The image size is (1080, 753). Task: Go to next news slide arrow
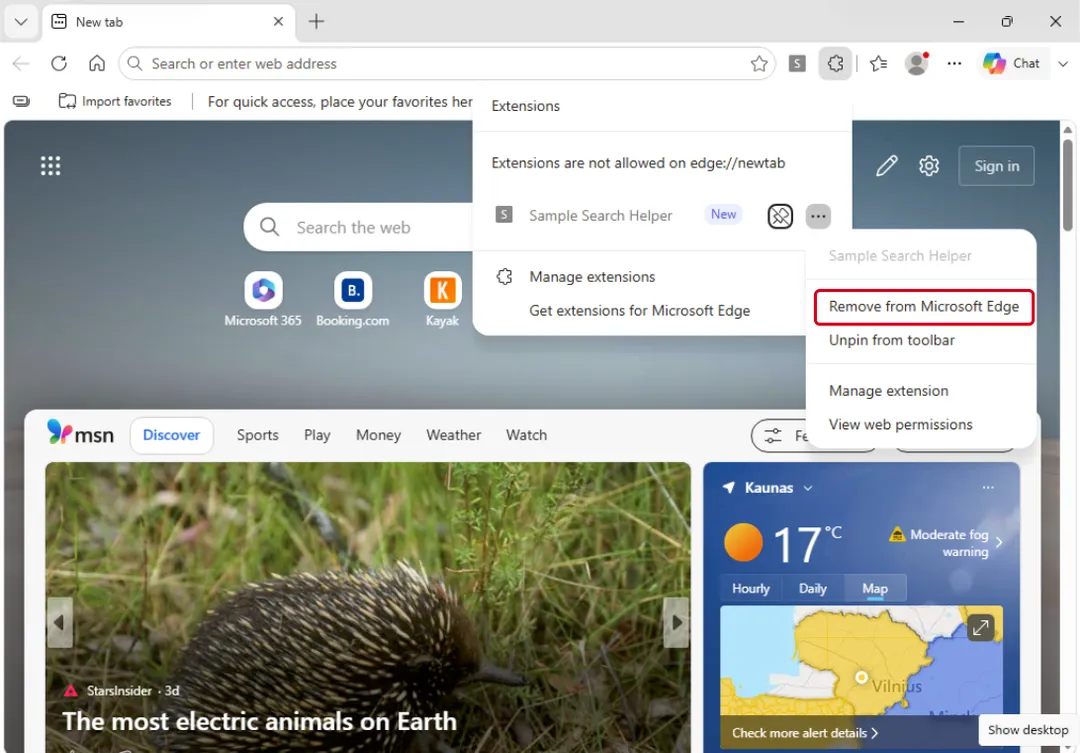676,623
